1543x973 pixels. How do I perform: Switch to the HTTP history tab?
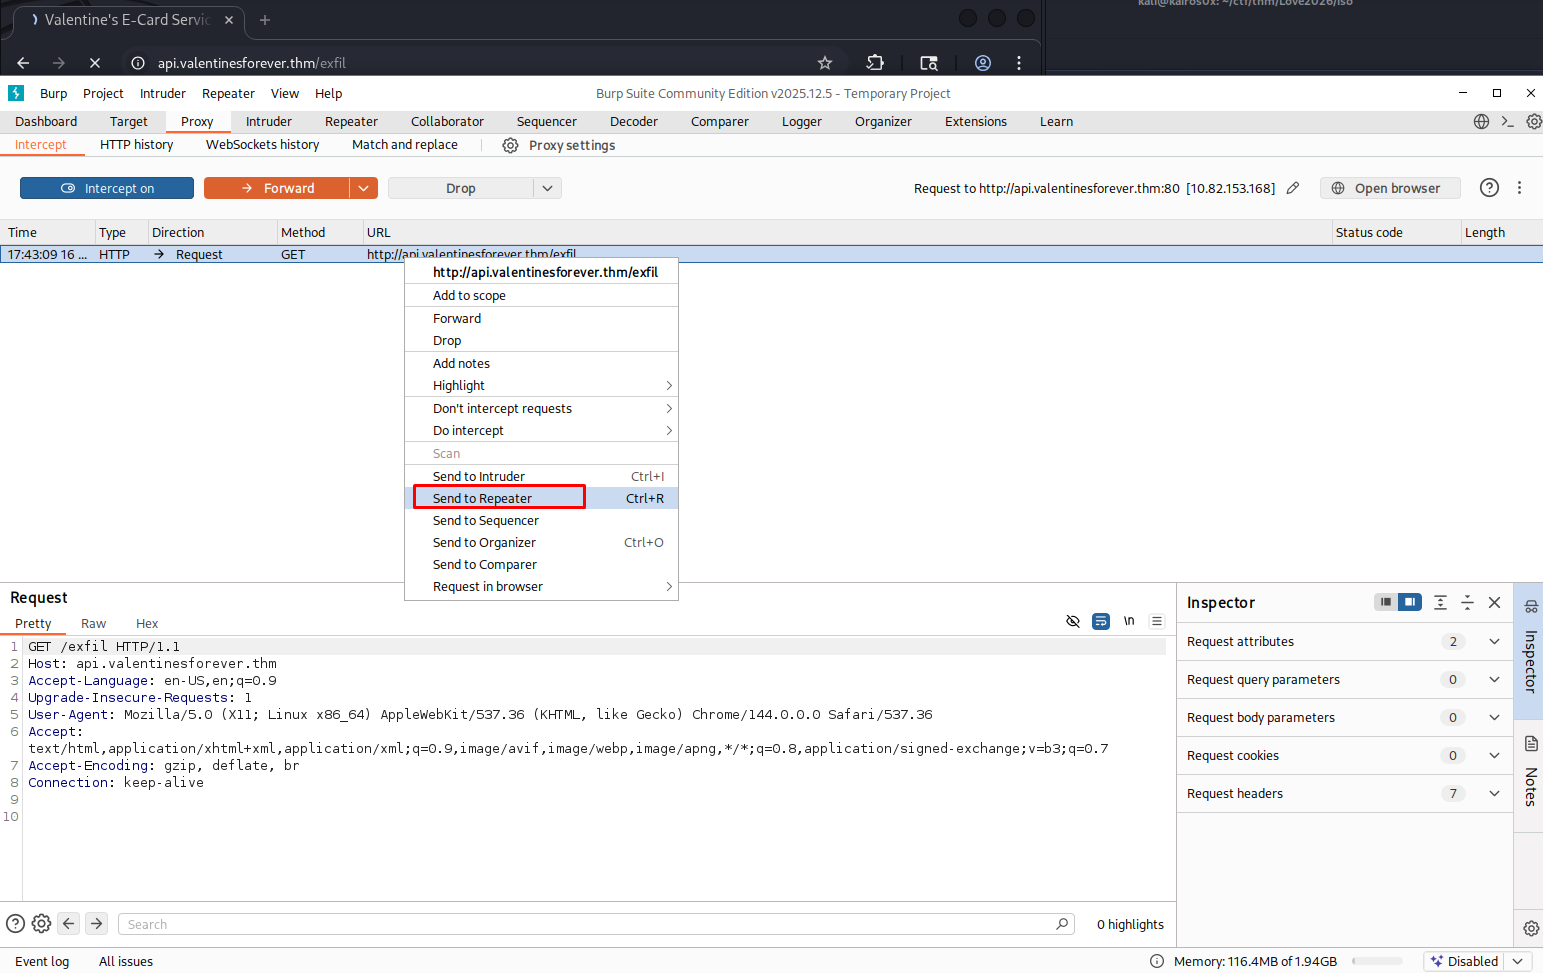click(x=137, y=145)
